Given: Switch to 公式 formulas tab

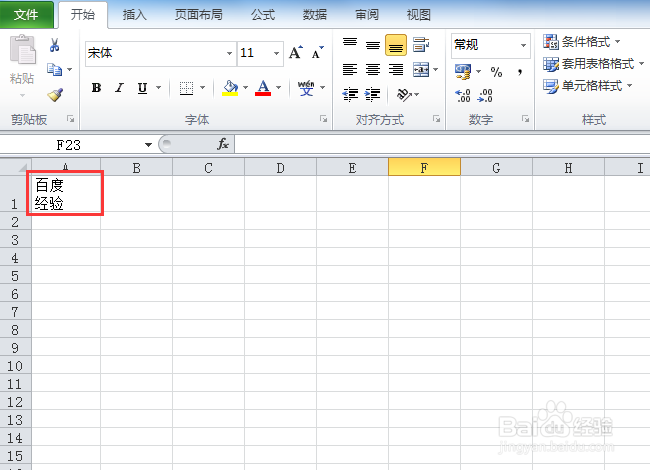Looking at the screenshot, I should click(x=263, y=15).
